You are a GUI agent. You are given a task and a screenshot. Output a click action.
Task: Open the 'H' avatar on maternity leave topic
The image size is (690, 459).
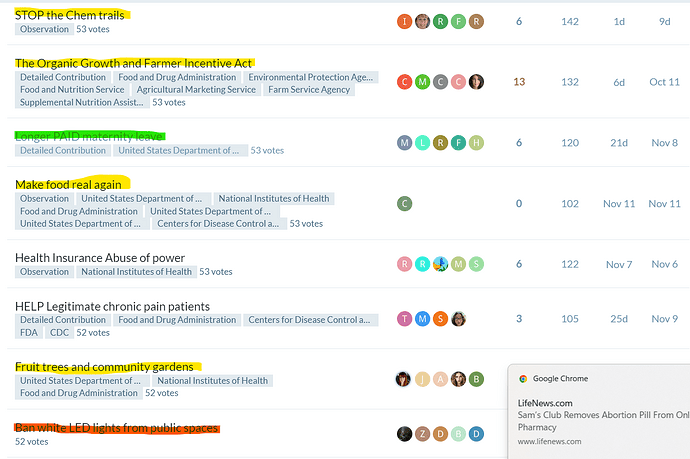coord(477,143)
